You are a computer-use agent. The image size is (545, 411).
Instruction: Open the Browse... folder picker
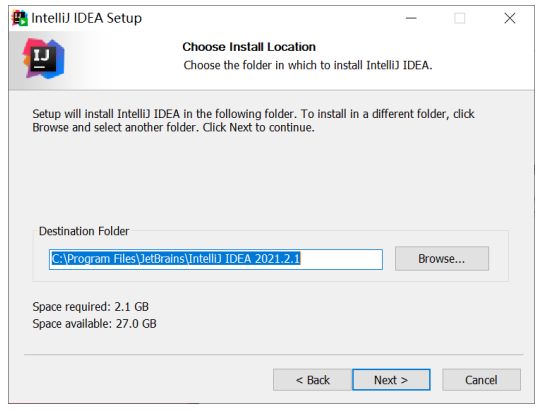441,258
